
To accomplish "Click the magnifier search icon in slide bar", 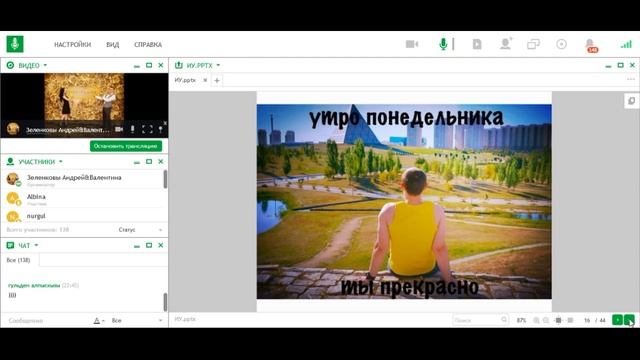I will tap(504, 320).
